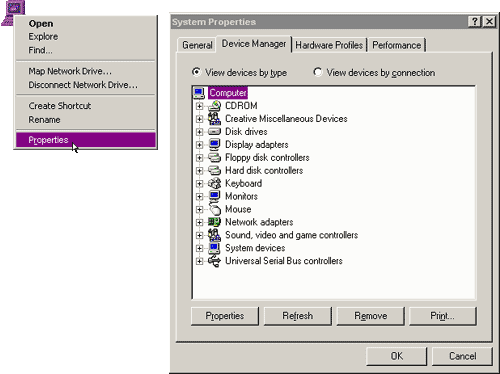This screenshot has height=374, width=500.
Task: Click the Computer root node icon
Action: (x=199, y=93)
